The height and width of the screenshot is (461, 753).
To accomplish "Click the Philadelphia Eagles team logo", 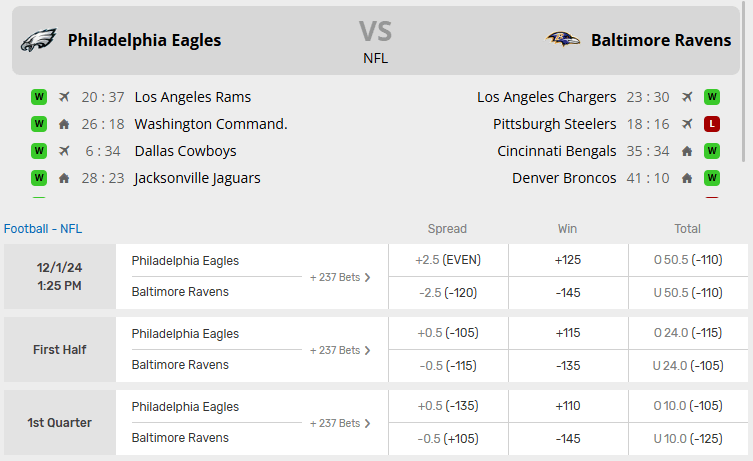I will click(38, 40).
